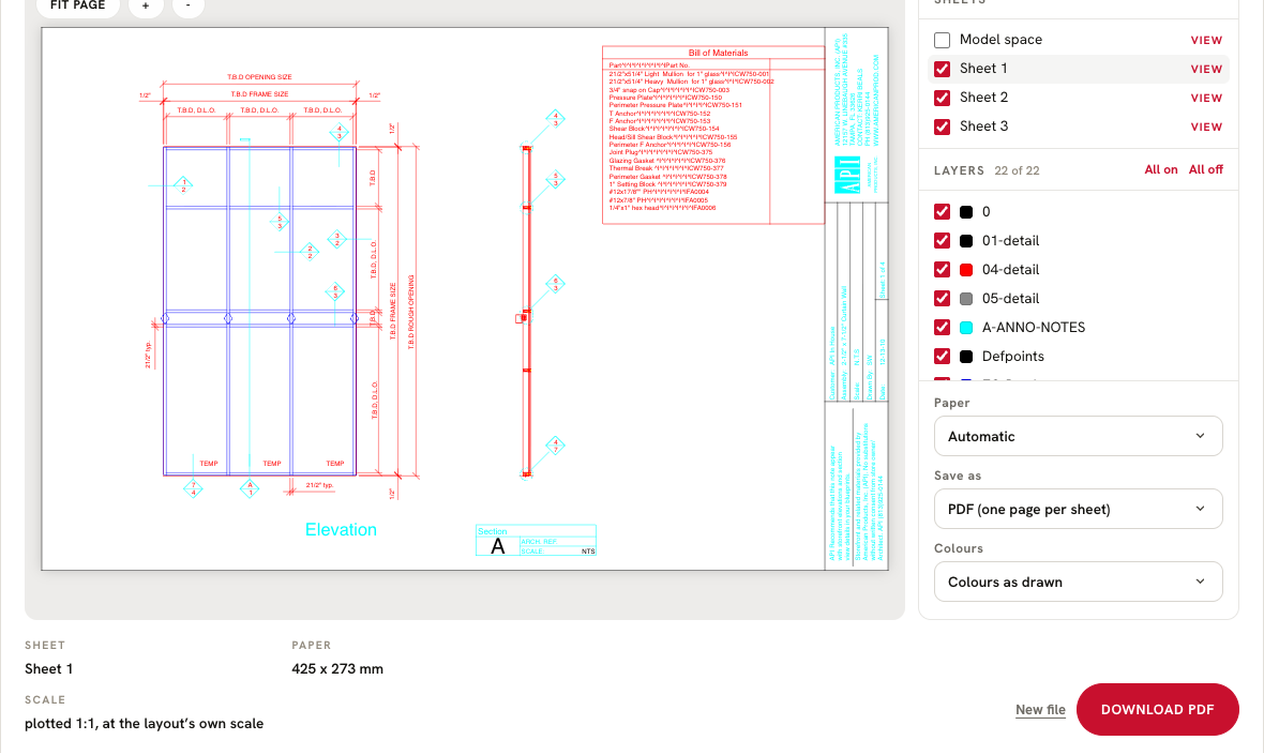Click the A-ANNO-NOTES layer name
Viewport: 1264px width, 753px height.
click(1033, 328)
